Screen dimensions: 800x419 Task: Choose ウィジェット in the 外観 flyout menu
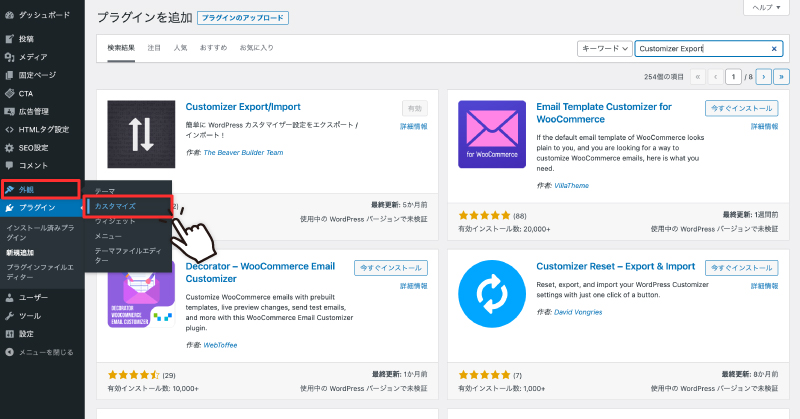(115, 221)
